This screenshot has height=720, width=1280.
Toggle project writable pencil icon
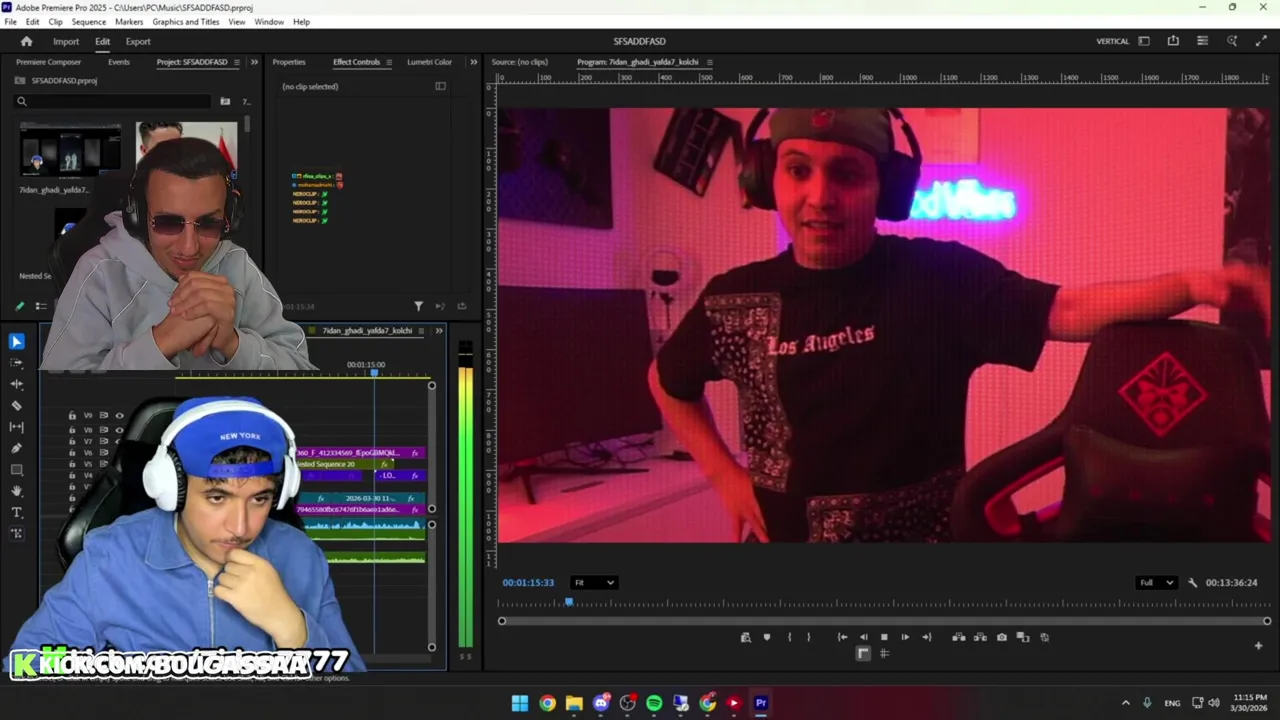click(19, 306)
